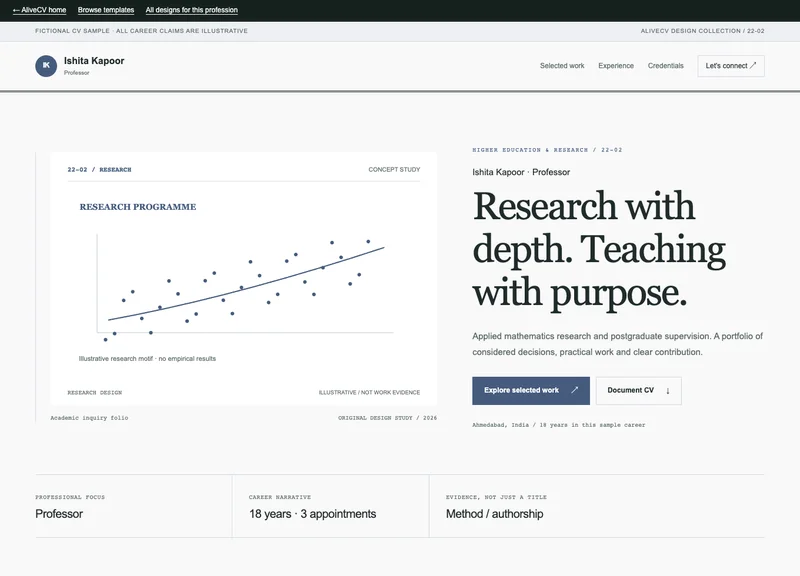
Task: Click Explore selected work button
Action: click(531, 390)
